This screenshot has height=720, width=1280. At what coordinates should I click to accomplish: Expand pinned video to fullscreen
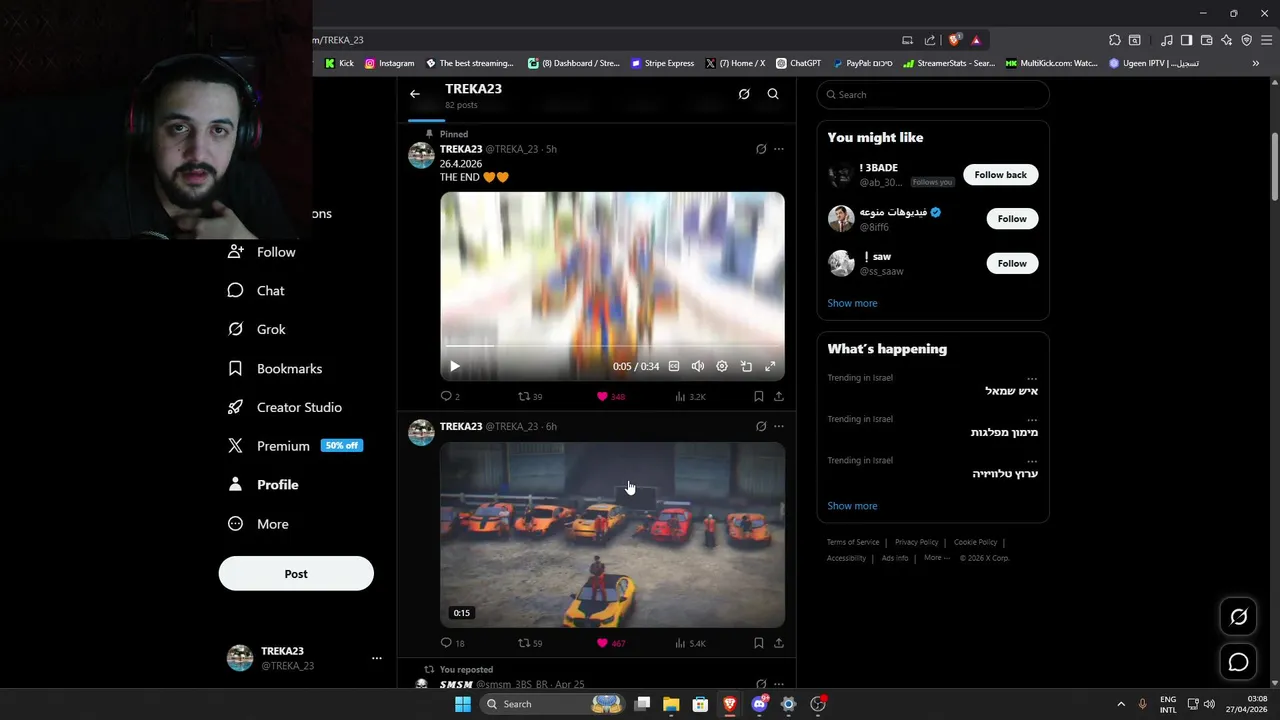(770, 366)
